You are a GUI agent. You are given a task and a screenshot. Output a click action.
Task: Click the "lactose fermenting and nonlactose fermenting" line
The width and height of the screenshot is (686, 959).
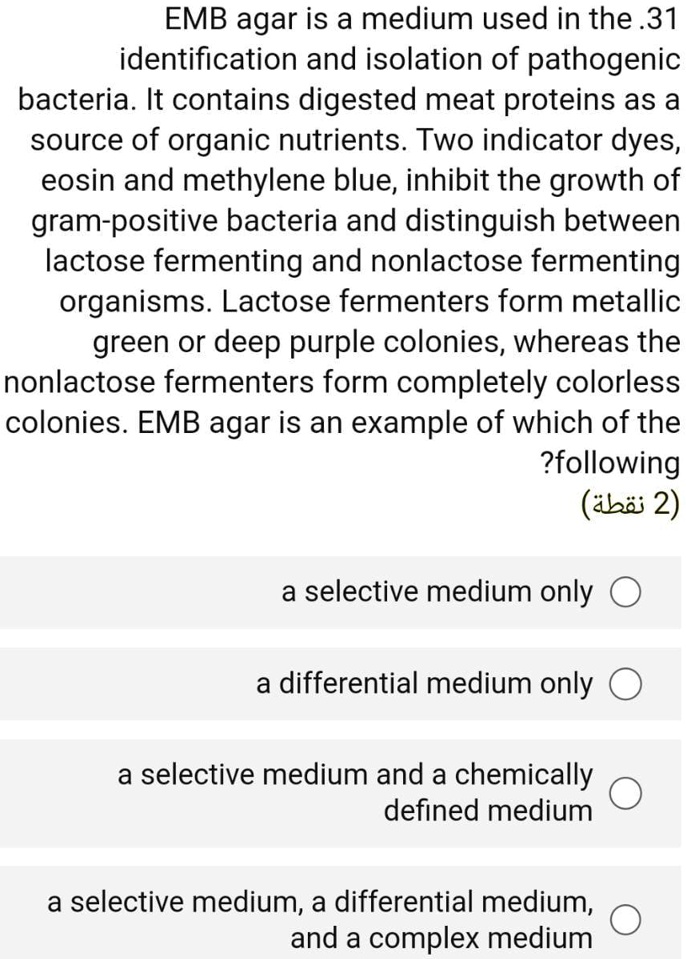tap(362, 262)
